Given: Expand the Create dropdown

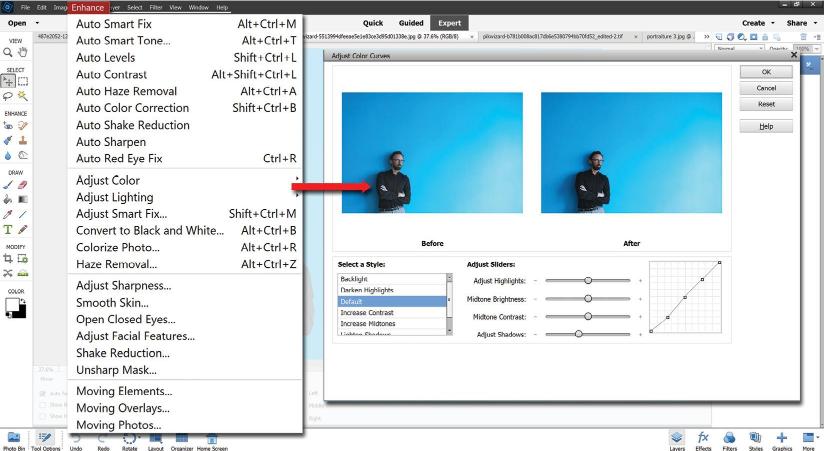Looking at the screenshot, I should click(x=772, y=23).
